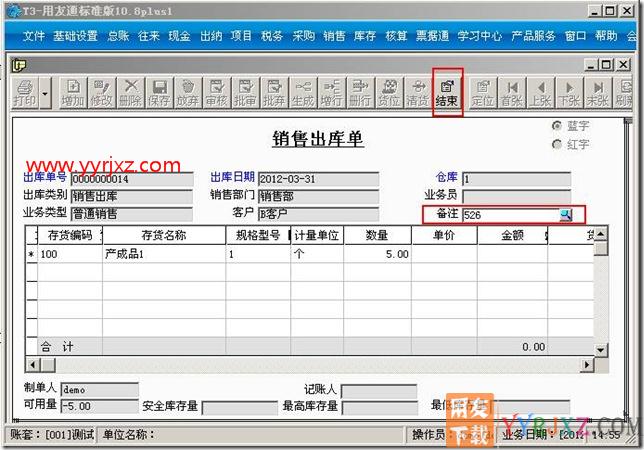Image resolution: width=644 pixels, height=450 pixels.
Task: Open the 库存 menu
Action: [365, 36]
